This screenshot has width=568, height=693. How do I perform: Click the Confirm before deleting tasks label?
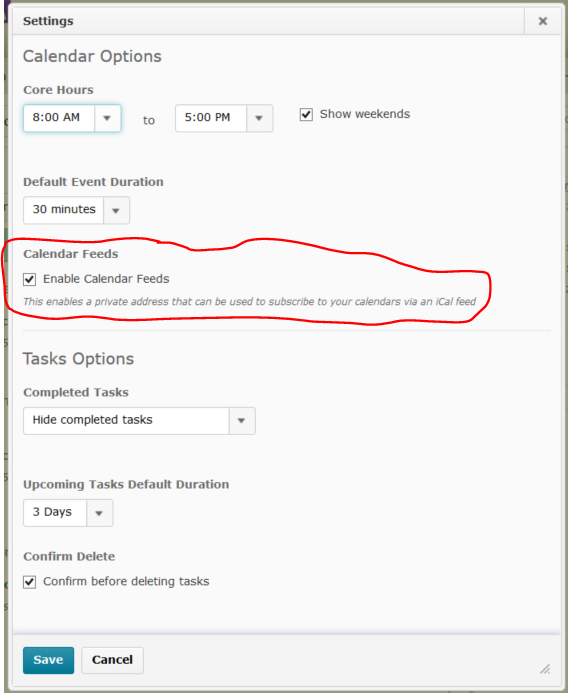(126, 581)
